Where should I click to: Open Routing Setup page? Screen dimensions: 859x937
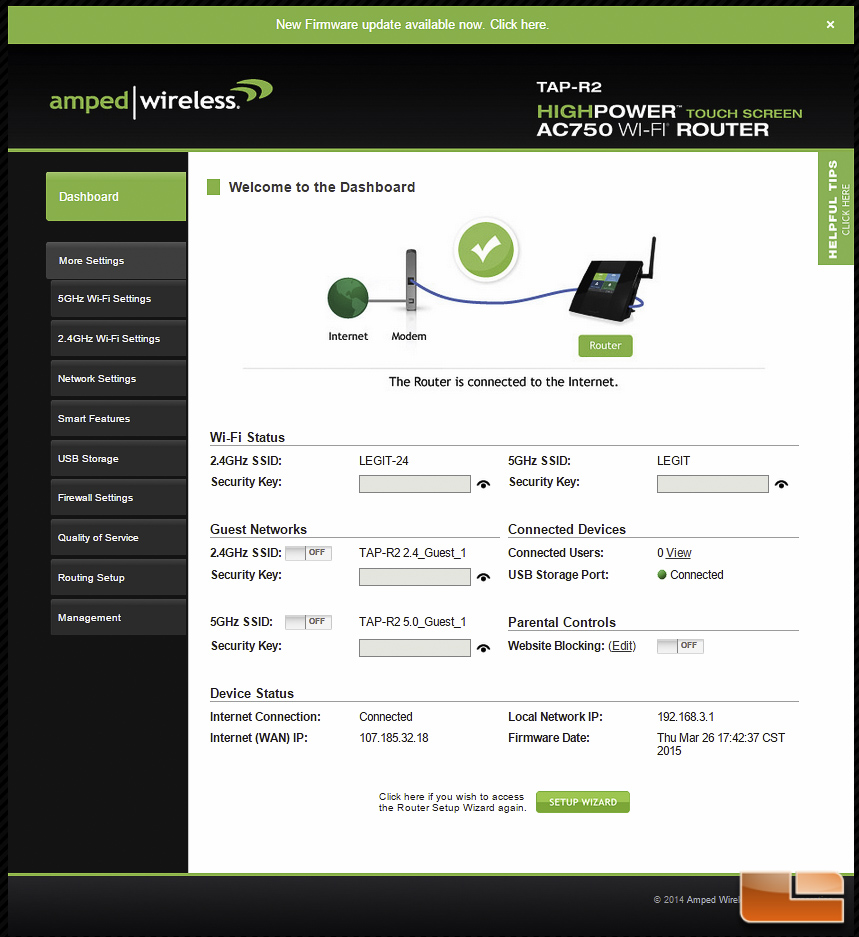point(118,578)
